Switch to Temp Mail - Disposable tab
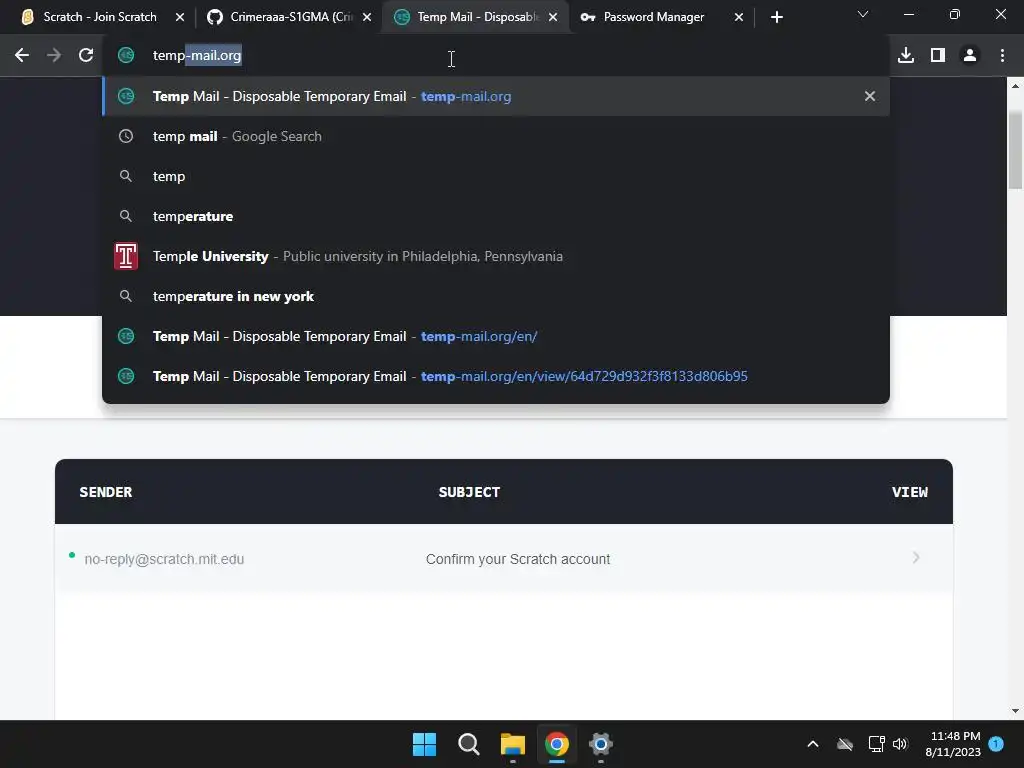1024x768 pixels. pos(476,17)
